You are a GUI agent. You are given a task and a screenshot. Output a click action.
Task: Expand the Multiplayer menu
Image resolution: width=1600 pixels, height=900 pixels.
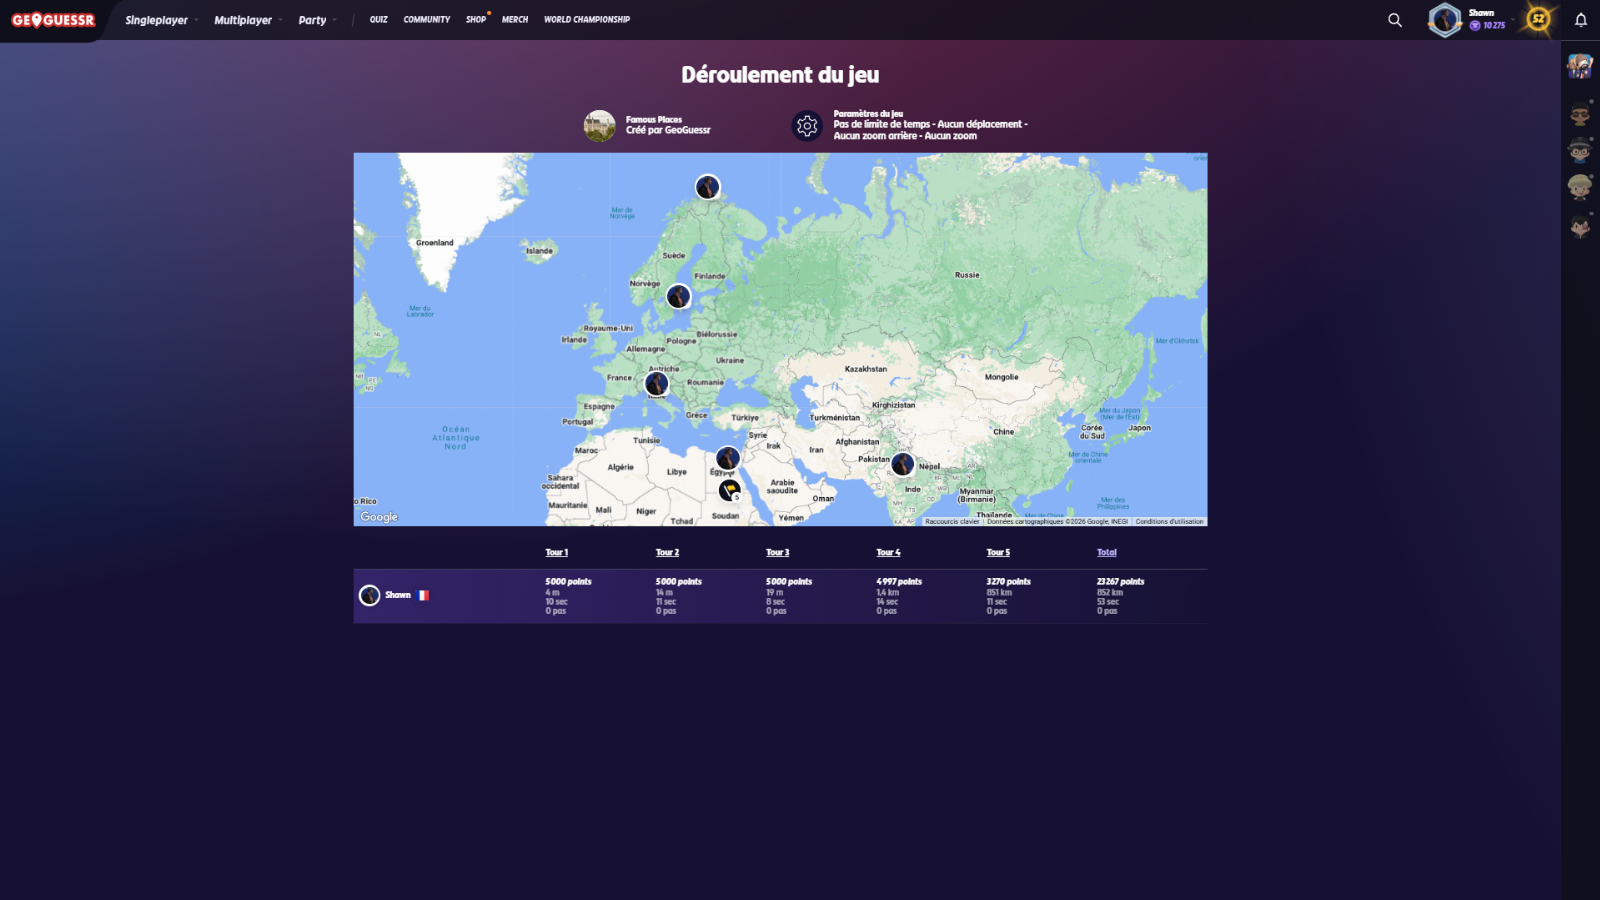pos(243,20)
